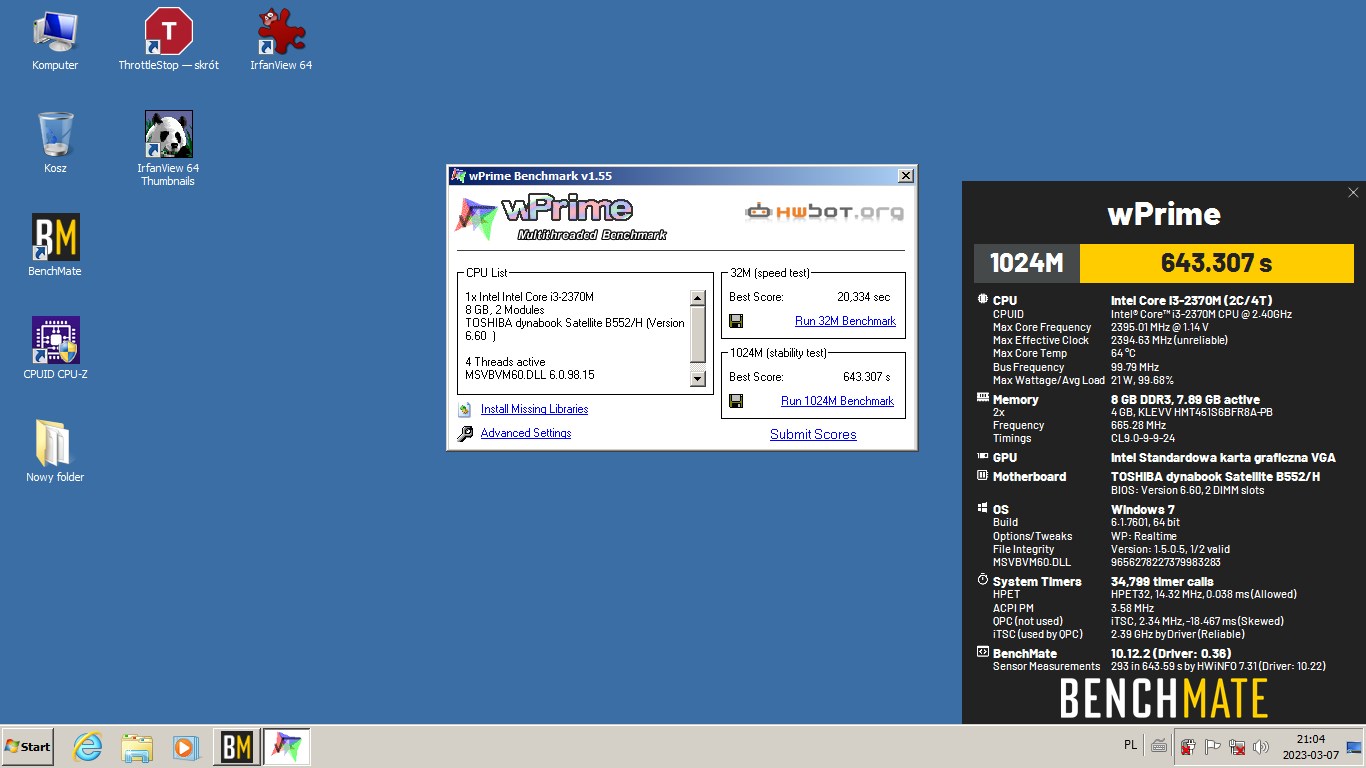This screenshot has height=768, width=1366.
Task: Open Internet Explorer from the taskbar
Action: pos(88,746)
